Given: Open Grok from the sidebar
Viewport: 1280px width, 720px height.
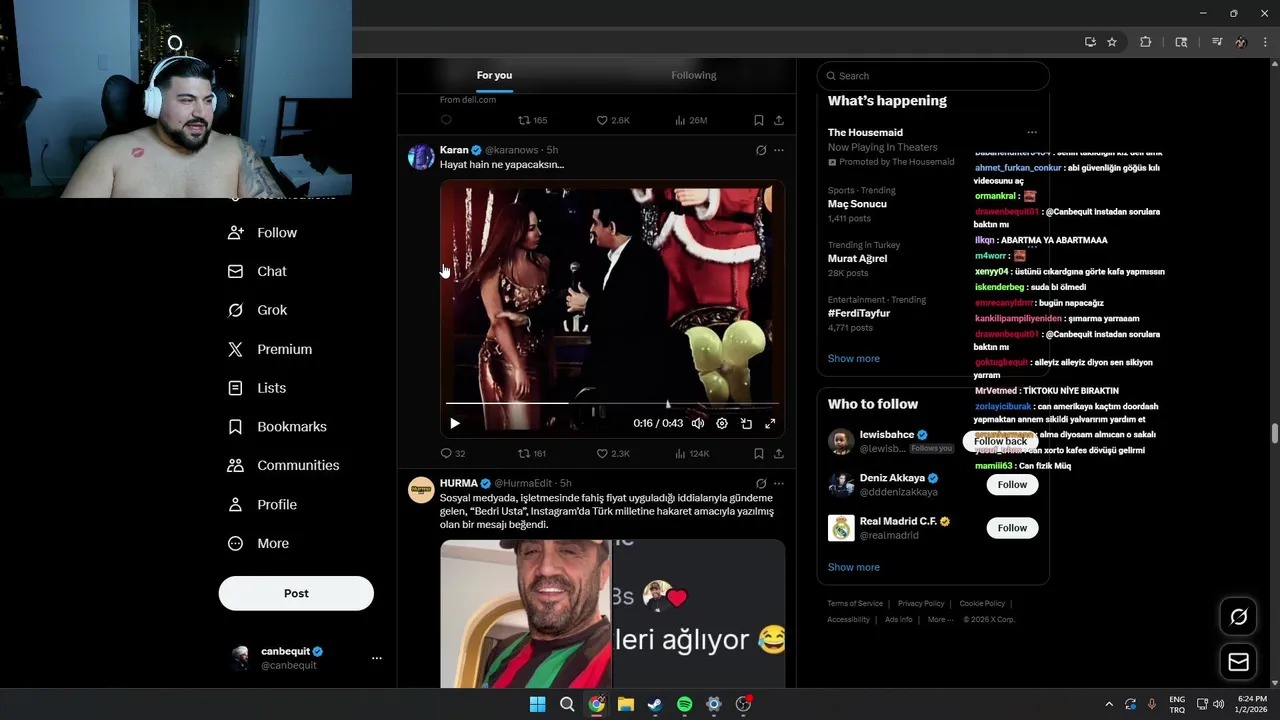Looking at the screenshot, I should click(x=258, y=310).
